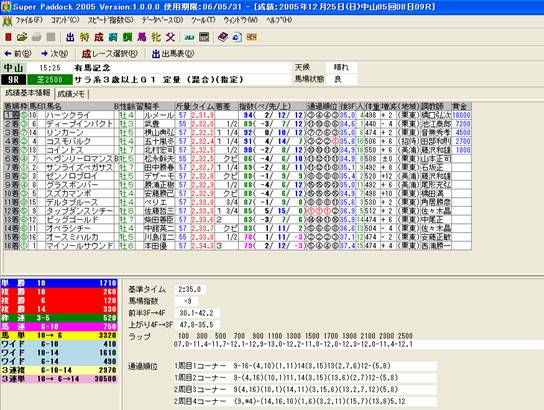544x410 pixels.
Task: Click the 基準タイム value 2:35.0
Action: point(189,289)
